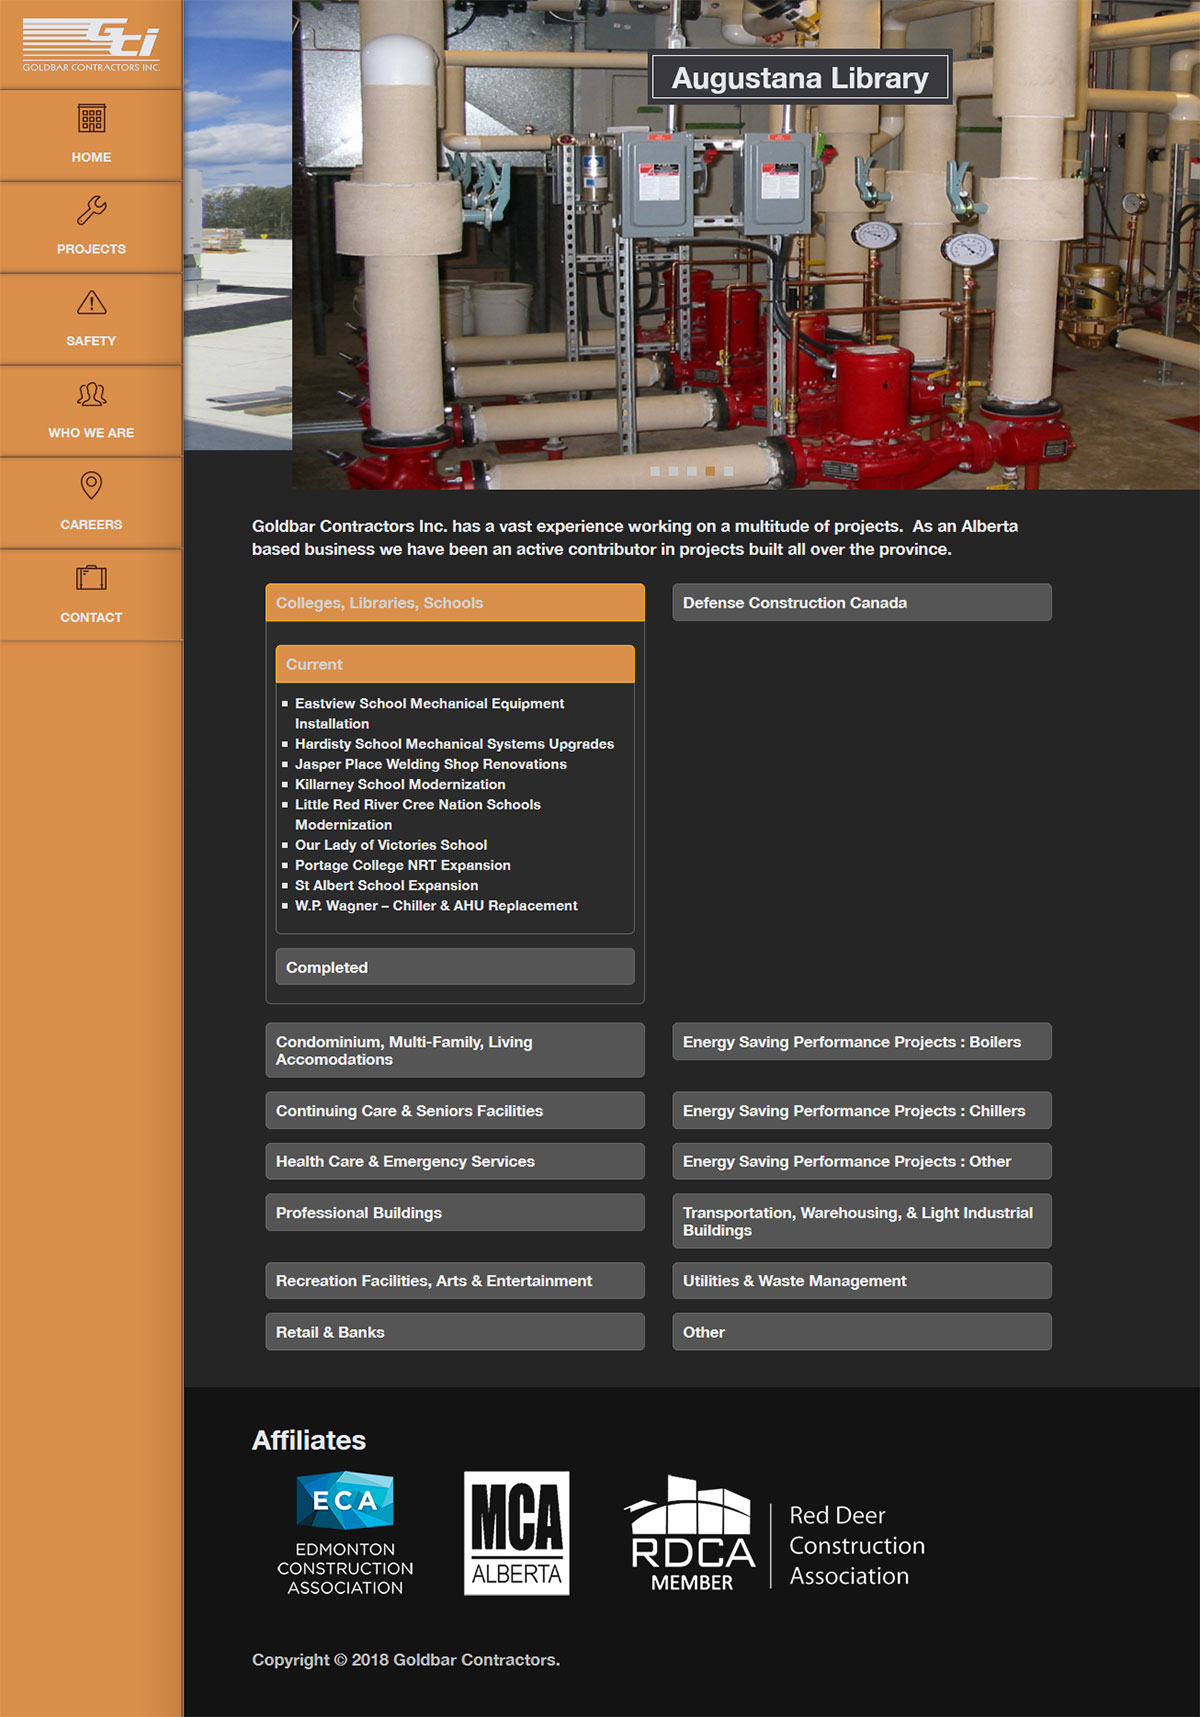1200x1717 pixels.
Task: Go to the WHO WE ARE menu label
Action: [x=91, y=433]
